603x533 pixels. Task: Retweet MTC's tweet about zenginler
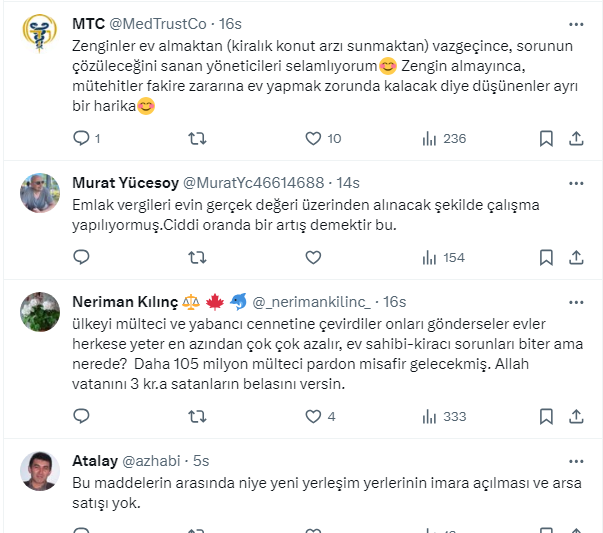pyautogui.click(x=198, y=139)
